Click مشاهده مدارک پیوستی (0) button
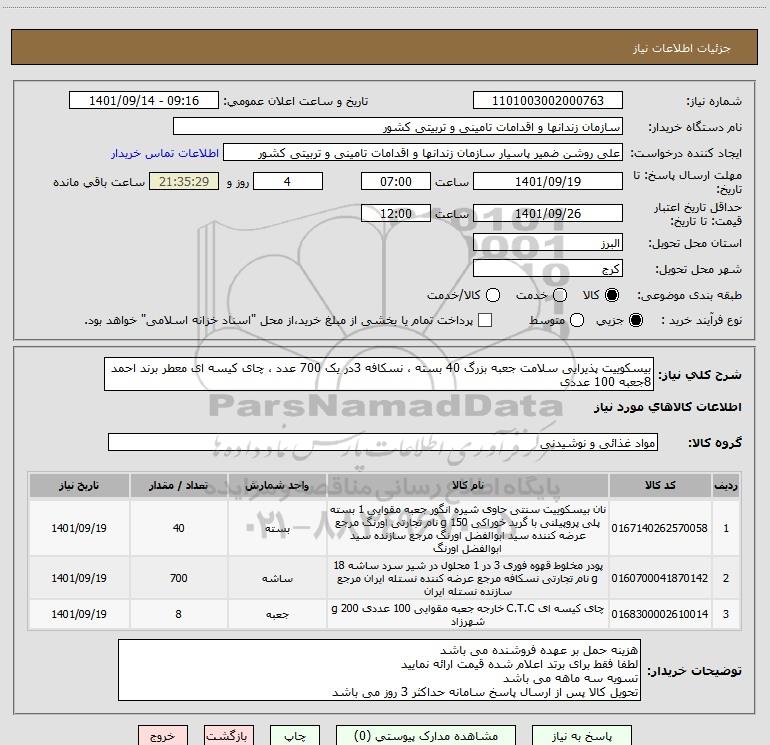 [426, 736]
